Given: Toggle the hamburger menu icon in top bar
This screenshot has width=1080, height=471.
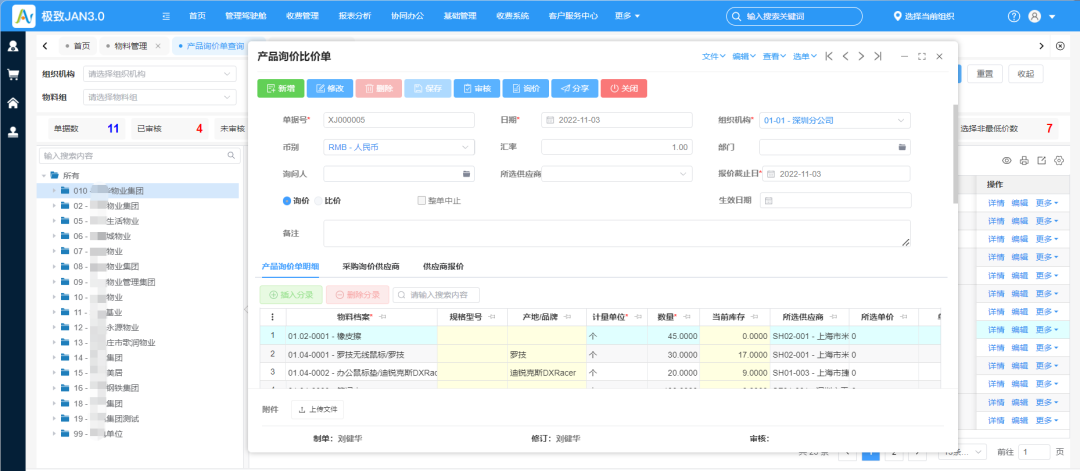Looking at the screenshot, I should point(166,16).
